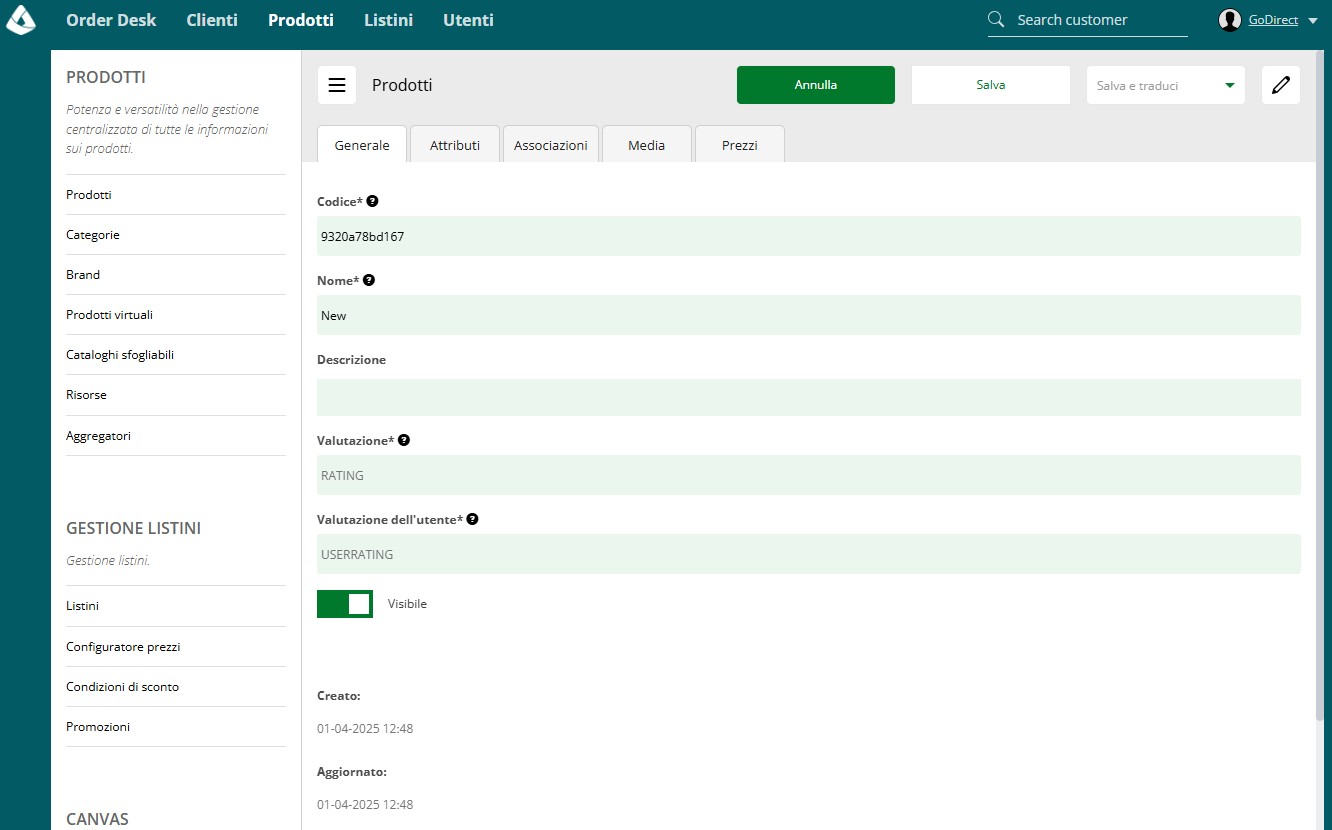Click the Salva button
Screen dimensions: 1332x830
coord(991,85)
